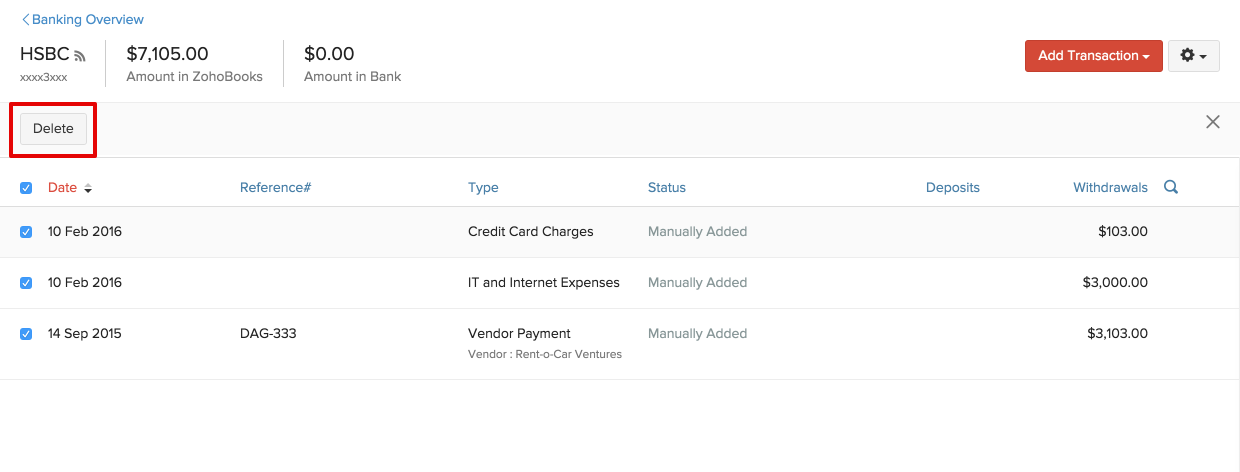Open the $3,000.00 IT expenses transaction
Viewport: 1240px width, 472px height.
coord(543,283)
